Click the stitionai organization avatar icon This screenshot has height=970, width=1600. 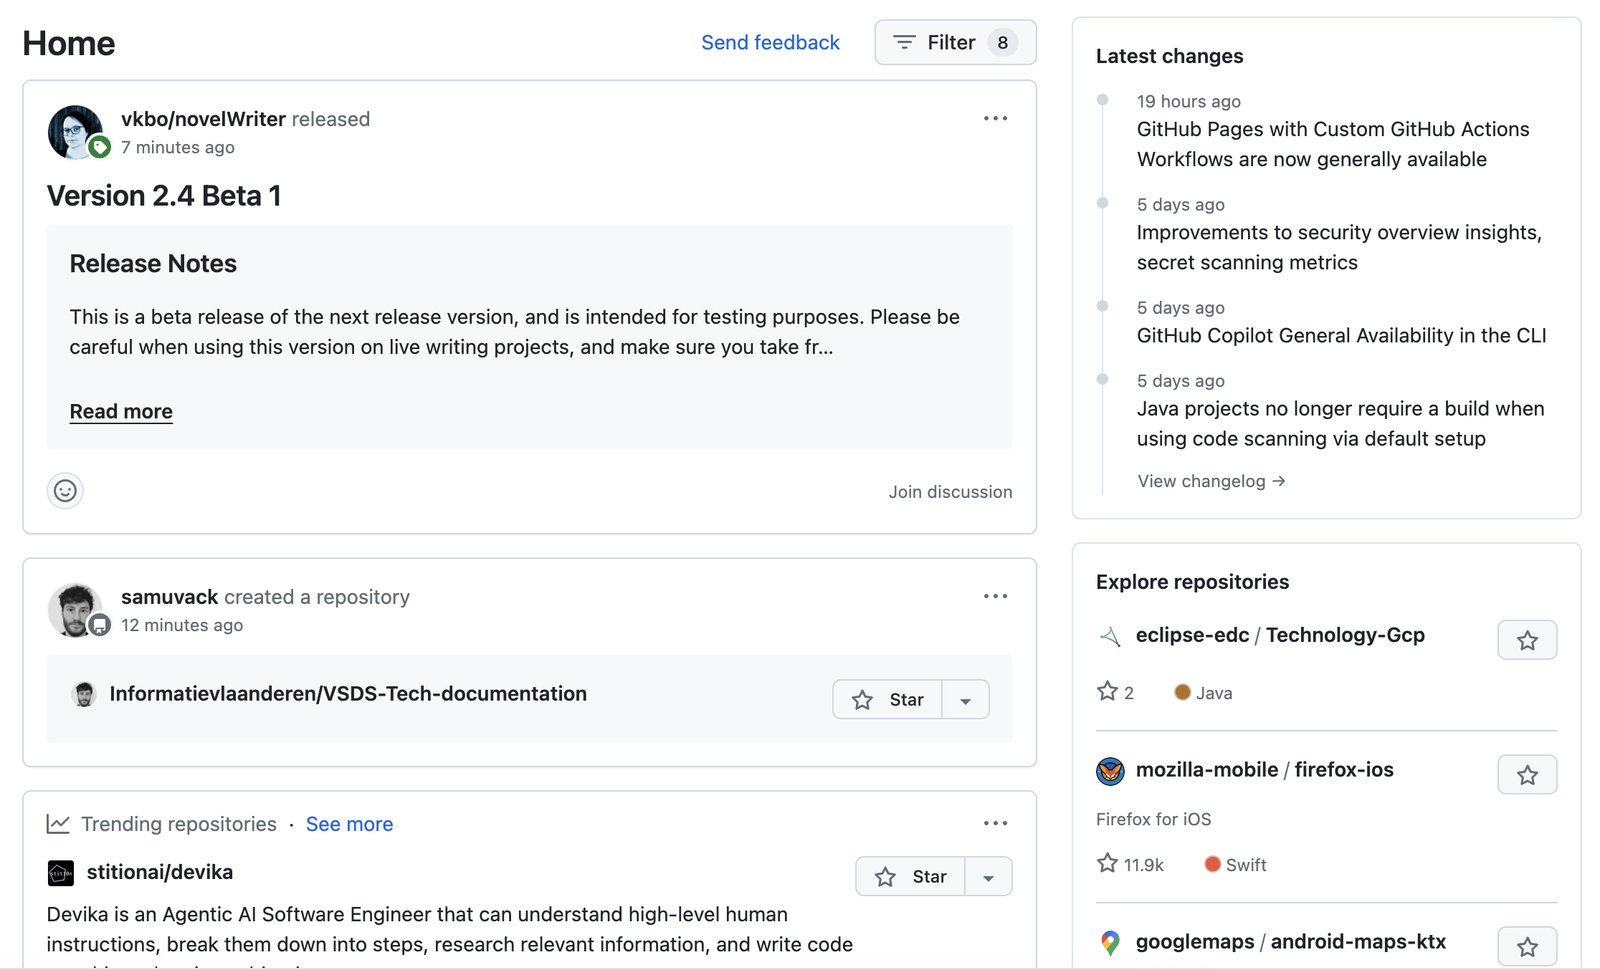(61, 873)
